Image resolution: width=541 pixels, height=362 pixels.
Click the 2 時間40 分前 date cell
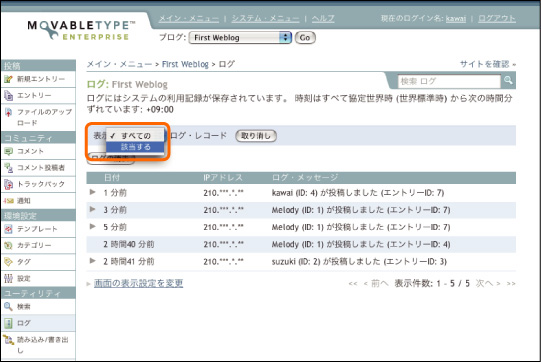pyautogui.click(x=129, y=244)
